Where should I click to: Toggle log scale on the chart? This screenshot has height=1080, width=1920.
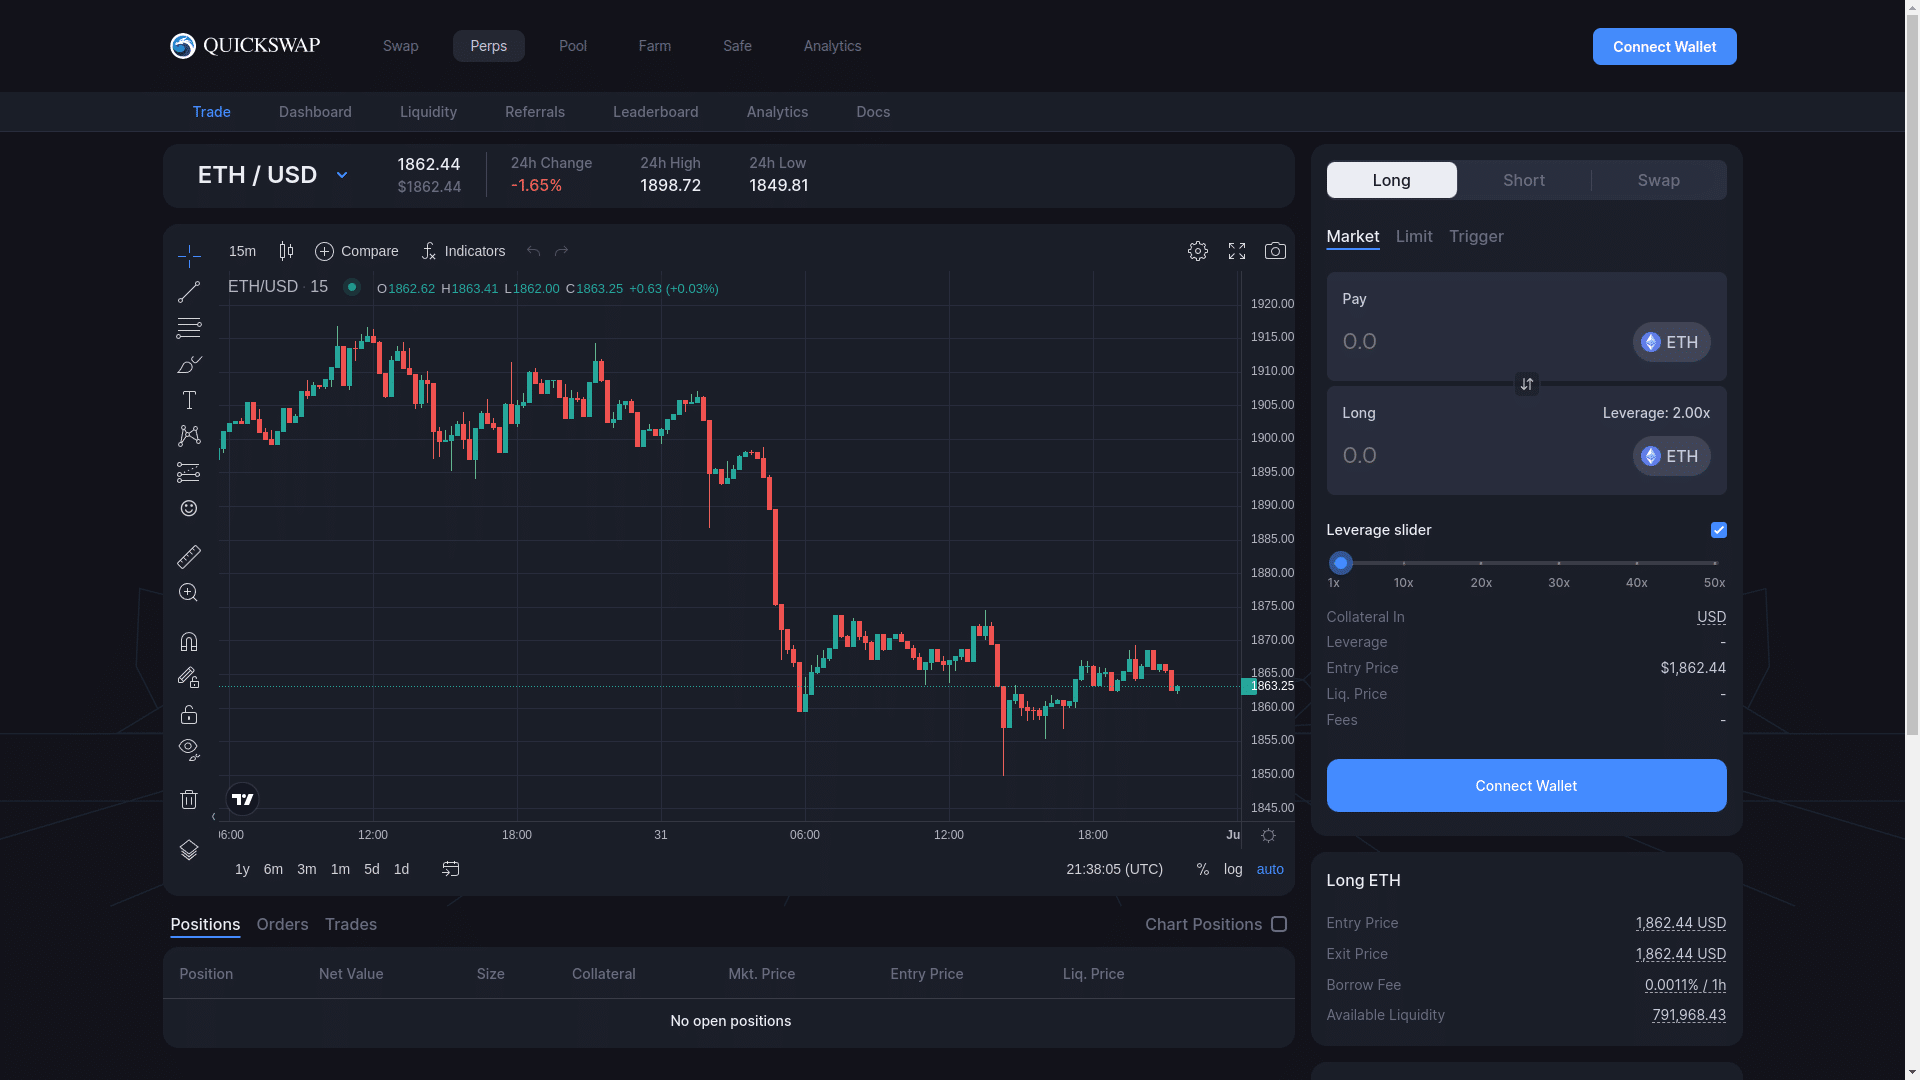1233,869
